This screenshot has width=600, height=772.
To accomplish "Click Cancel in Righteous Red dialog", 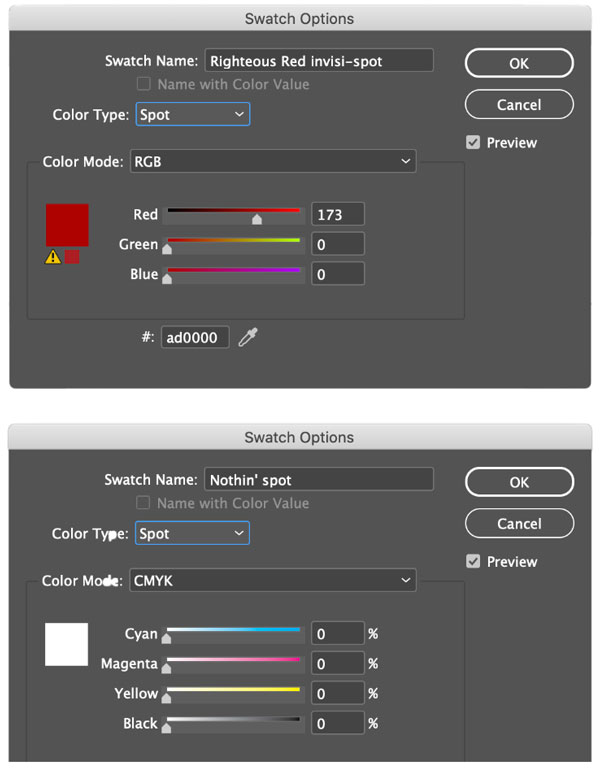I will 519,105.
